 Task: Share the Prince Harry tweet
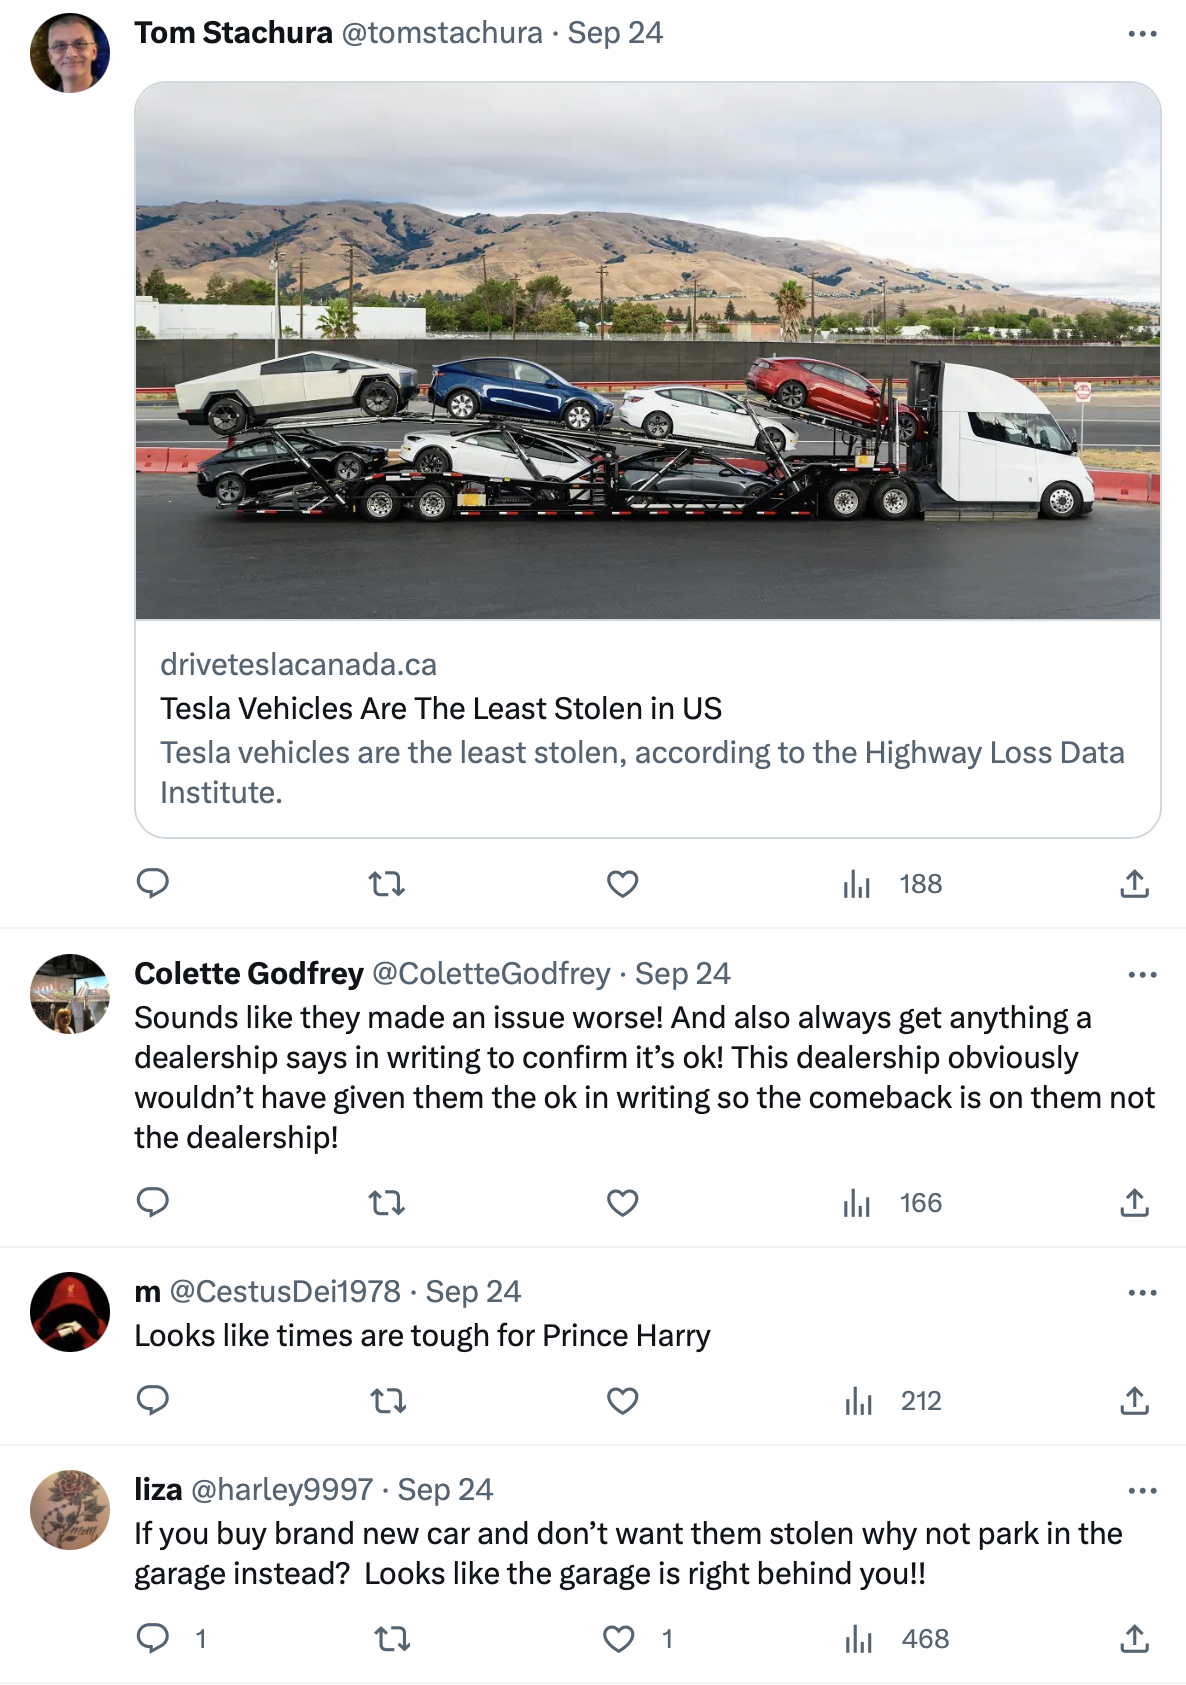pyautogui.click(x=1134, y=1401)
